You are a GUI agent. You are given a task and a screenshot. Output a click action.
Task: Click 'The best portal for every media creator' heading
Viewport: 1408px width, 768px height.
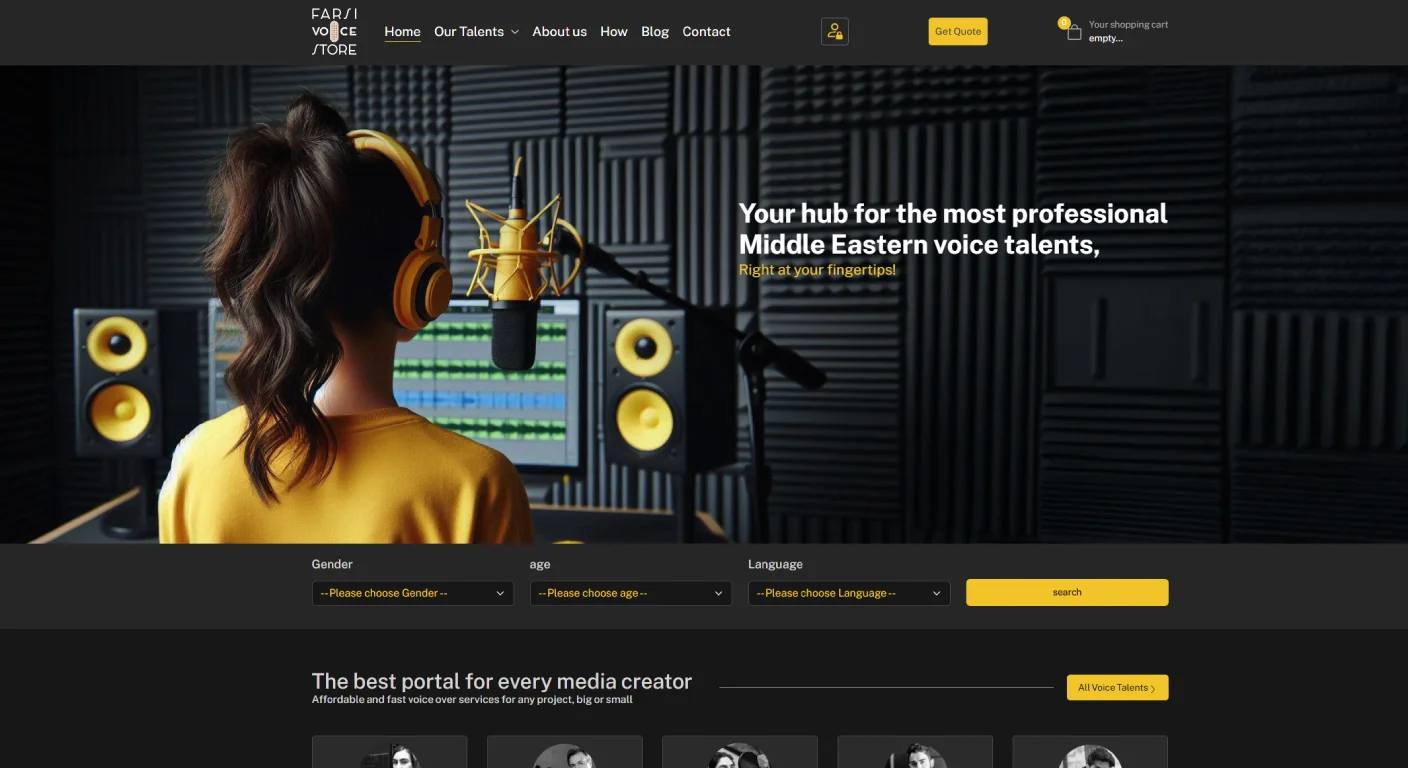pyautogui.click(x=502, y=682)
